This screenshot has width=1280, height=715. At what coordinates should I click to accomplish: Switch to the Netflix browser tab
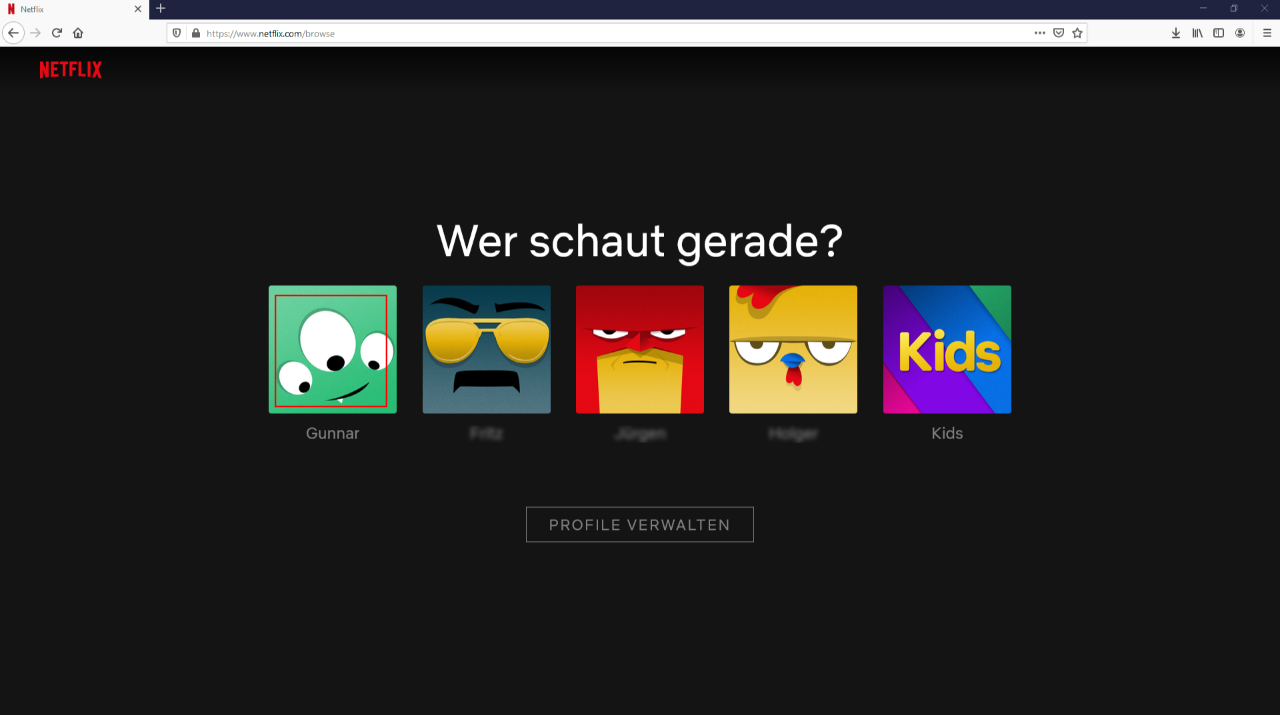(74, 9)
